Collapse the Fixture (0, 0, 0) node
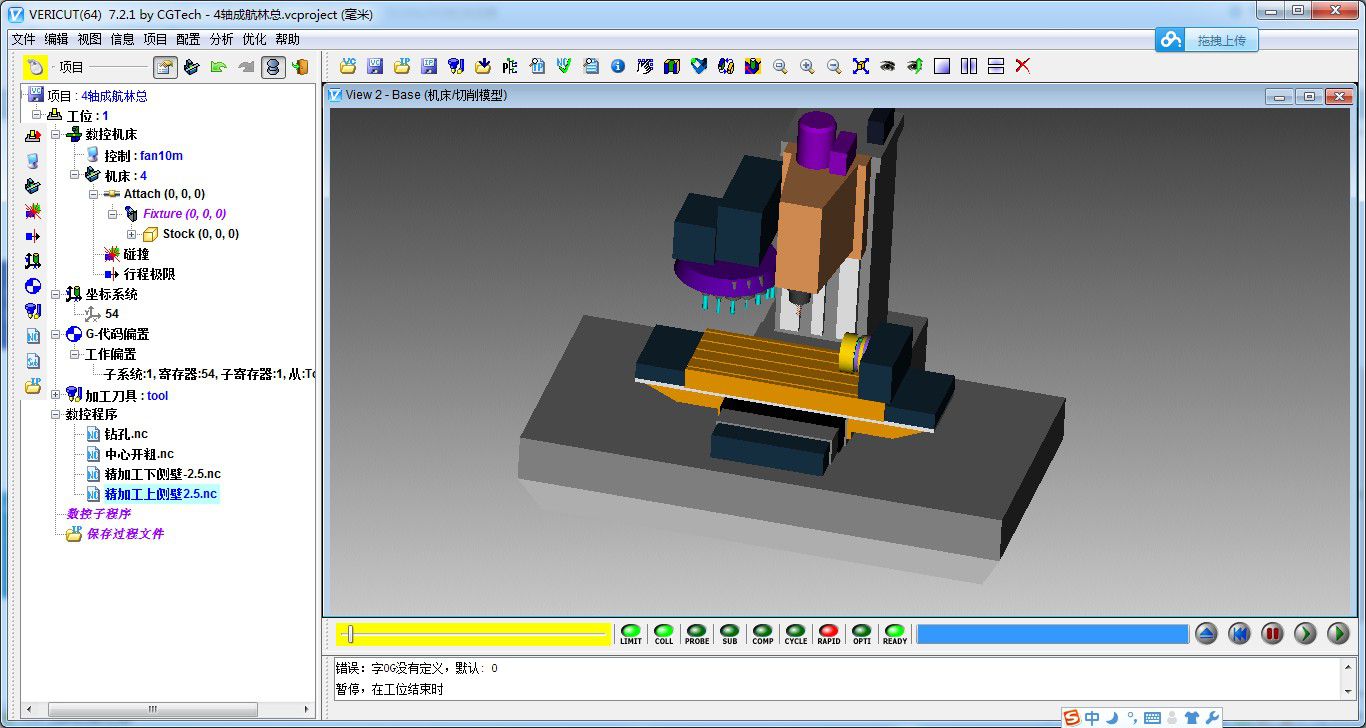This screenshot has height=728, width=1366. [113, 214]
